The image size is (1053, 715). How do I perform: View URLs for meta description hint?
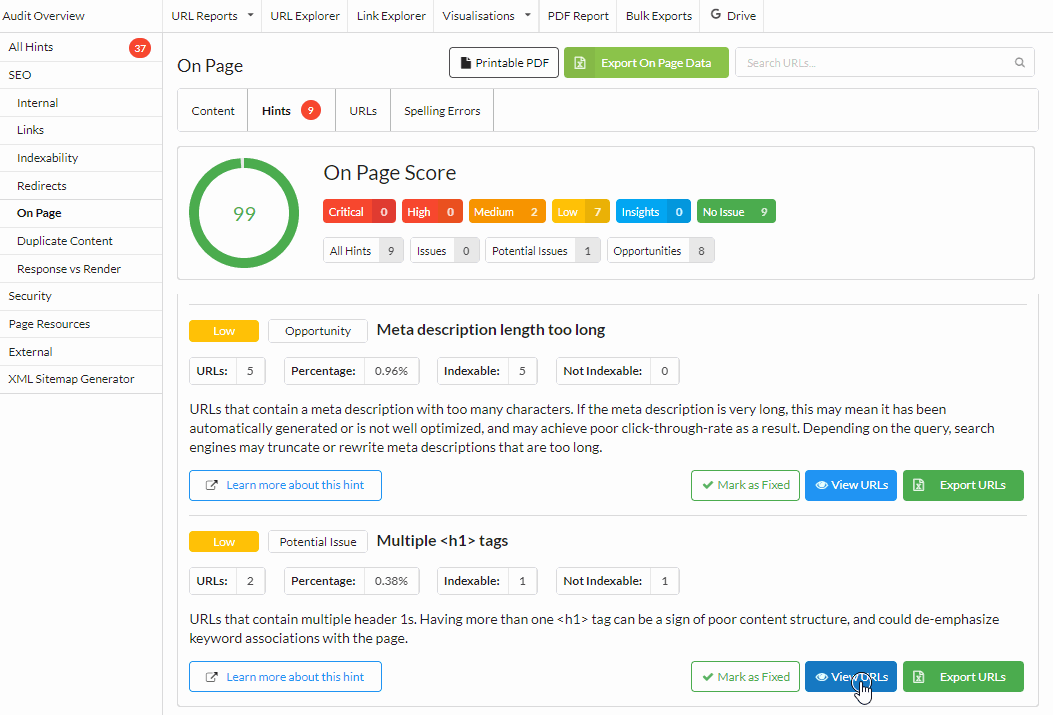tap(851, 485)
